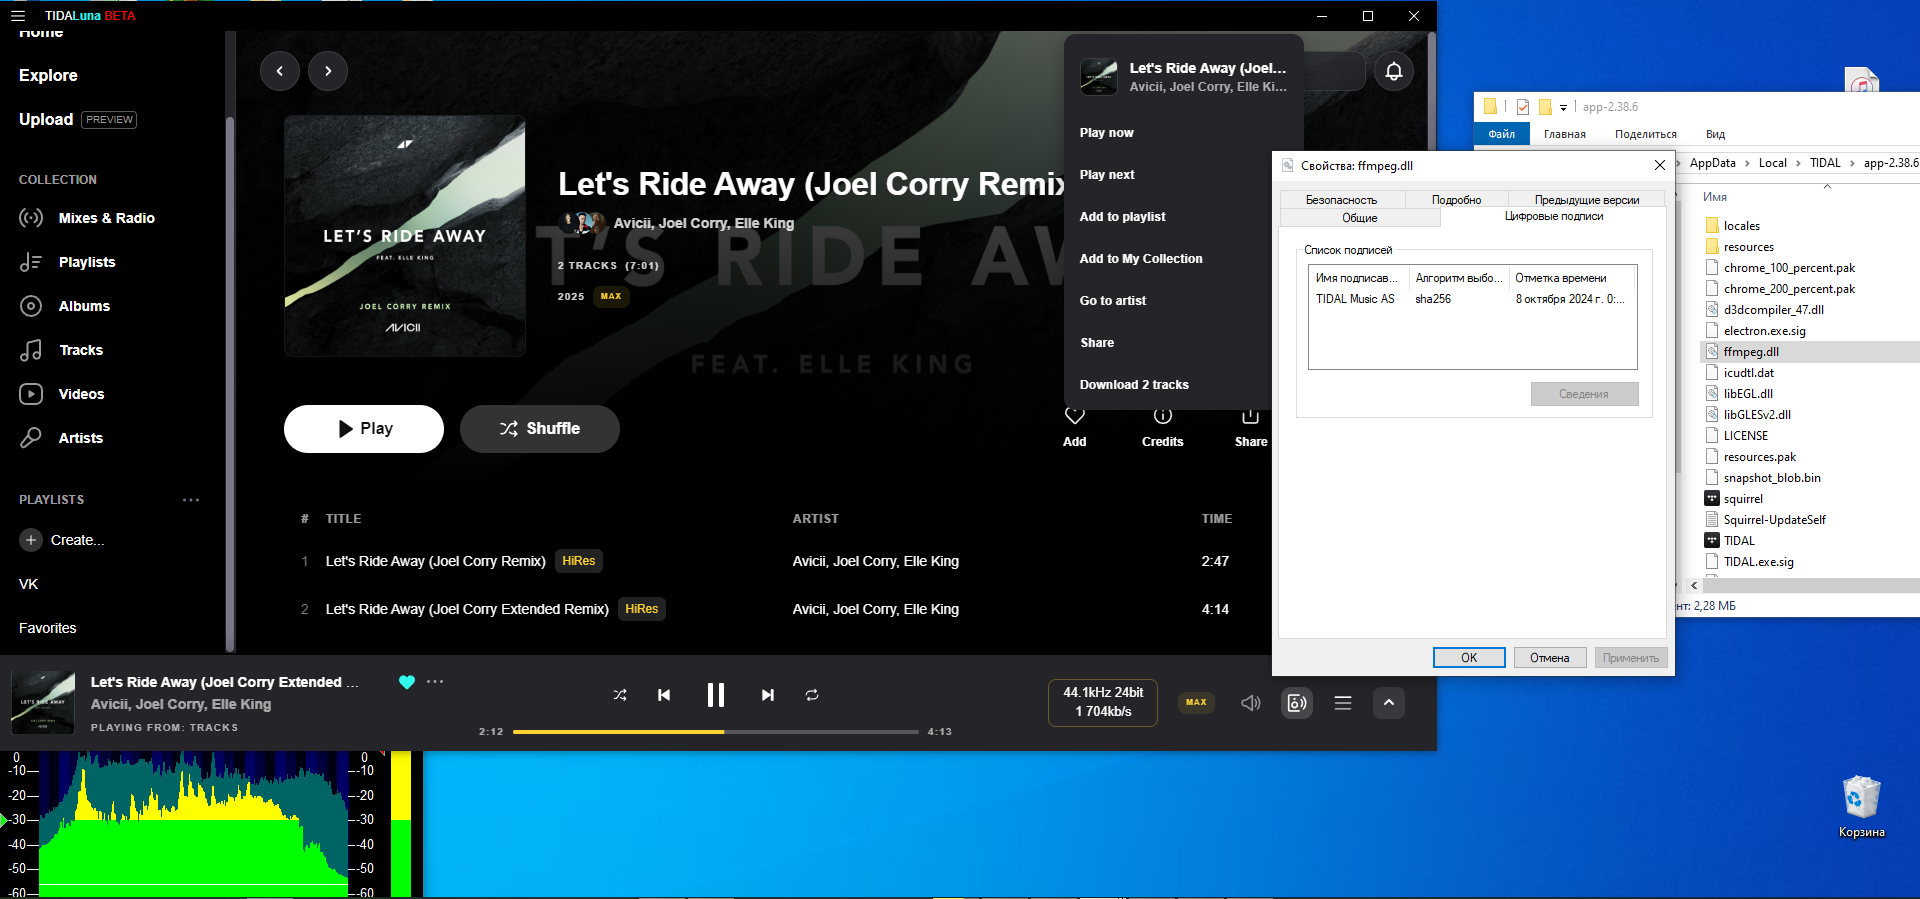The width and height of the screenshot is (1920, 899).
Task: Open the Credits info icon
Action: click(x=1162, y=417)
